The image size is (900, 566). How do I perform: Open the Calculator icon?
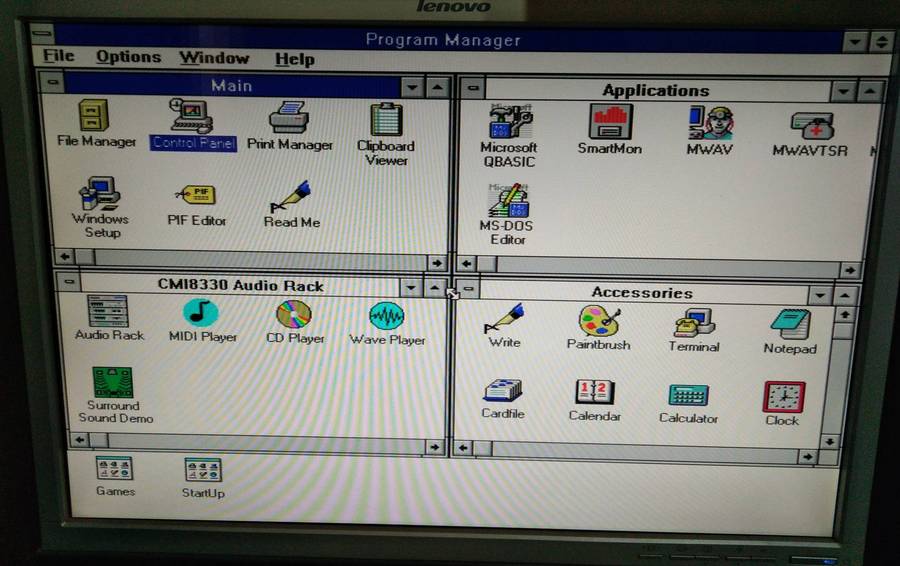tap(688, 404)
